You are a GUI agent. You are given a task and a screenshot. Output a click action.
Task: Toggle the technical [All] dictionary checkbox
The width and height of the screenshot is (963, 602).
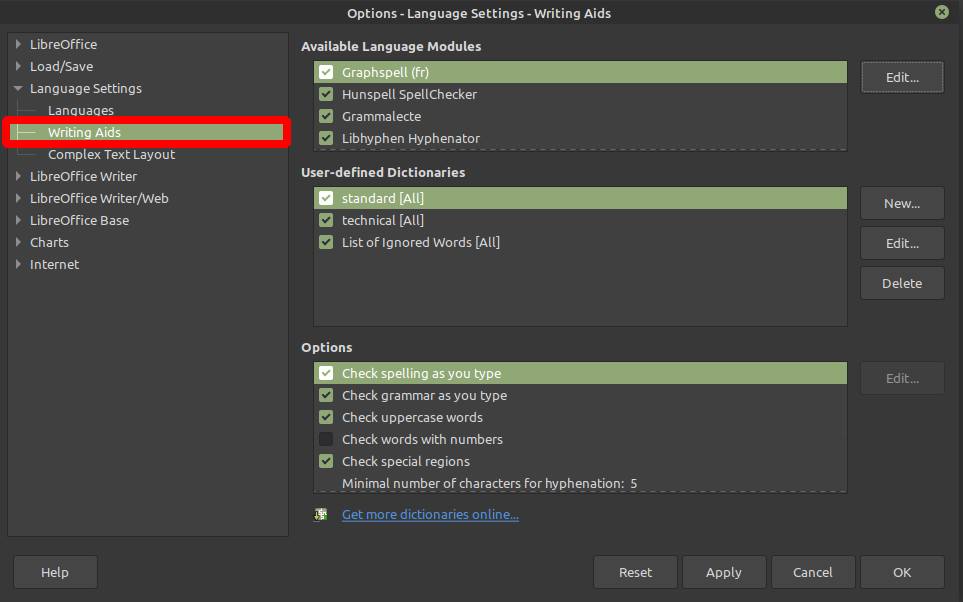(326, 220)
